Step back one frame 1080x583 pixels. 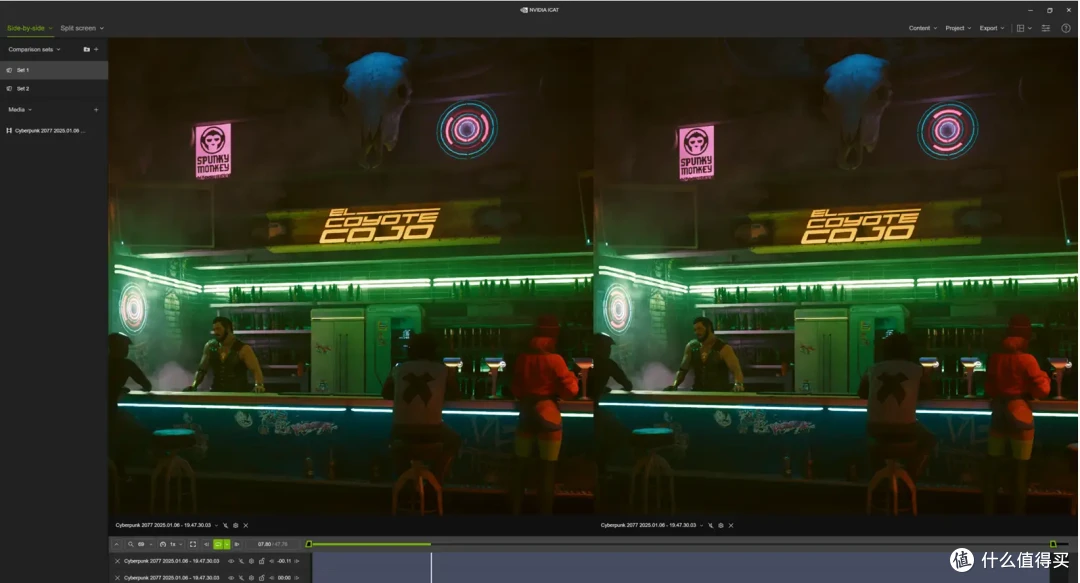(x=206, y=544)
